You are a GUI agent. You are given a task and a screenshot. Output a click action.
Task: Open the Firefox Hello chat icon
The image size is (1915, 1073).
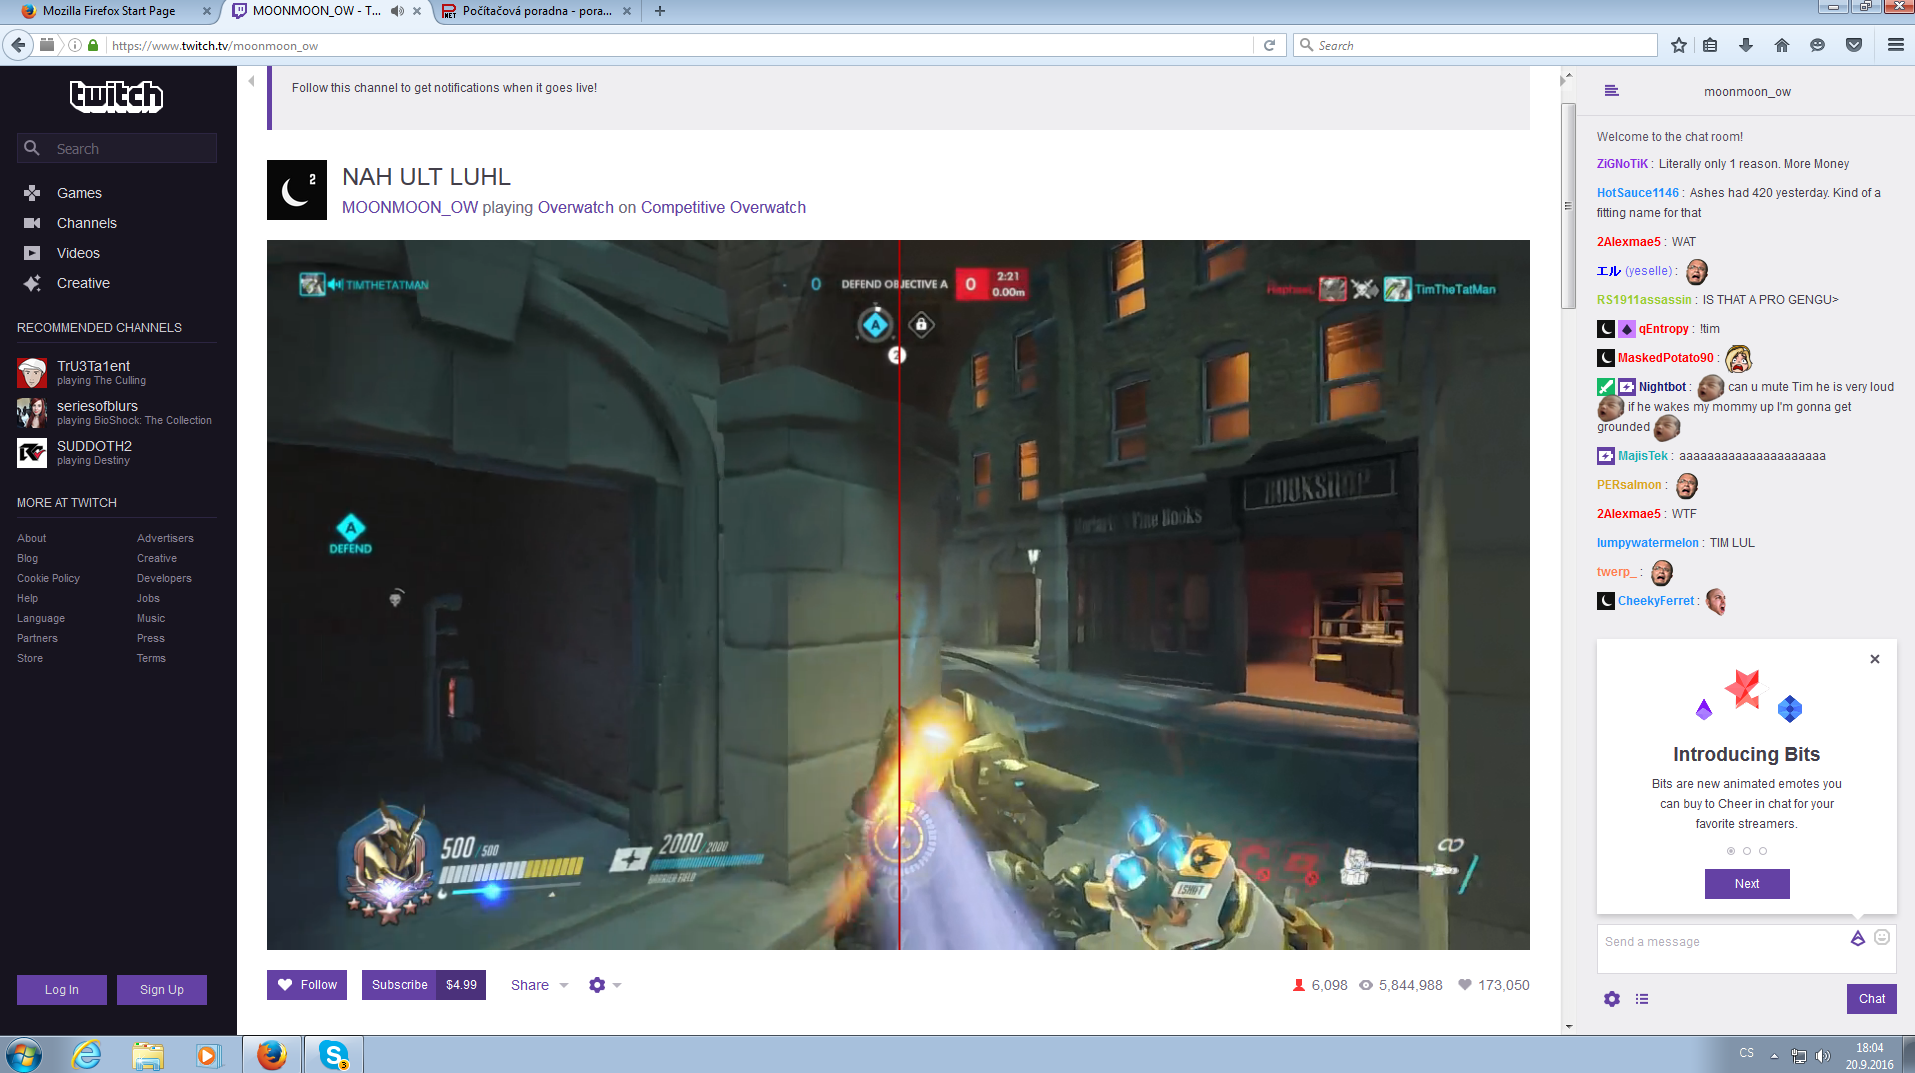pos(1818,45)
